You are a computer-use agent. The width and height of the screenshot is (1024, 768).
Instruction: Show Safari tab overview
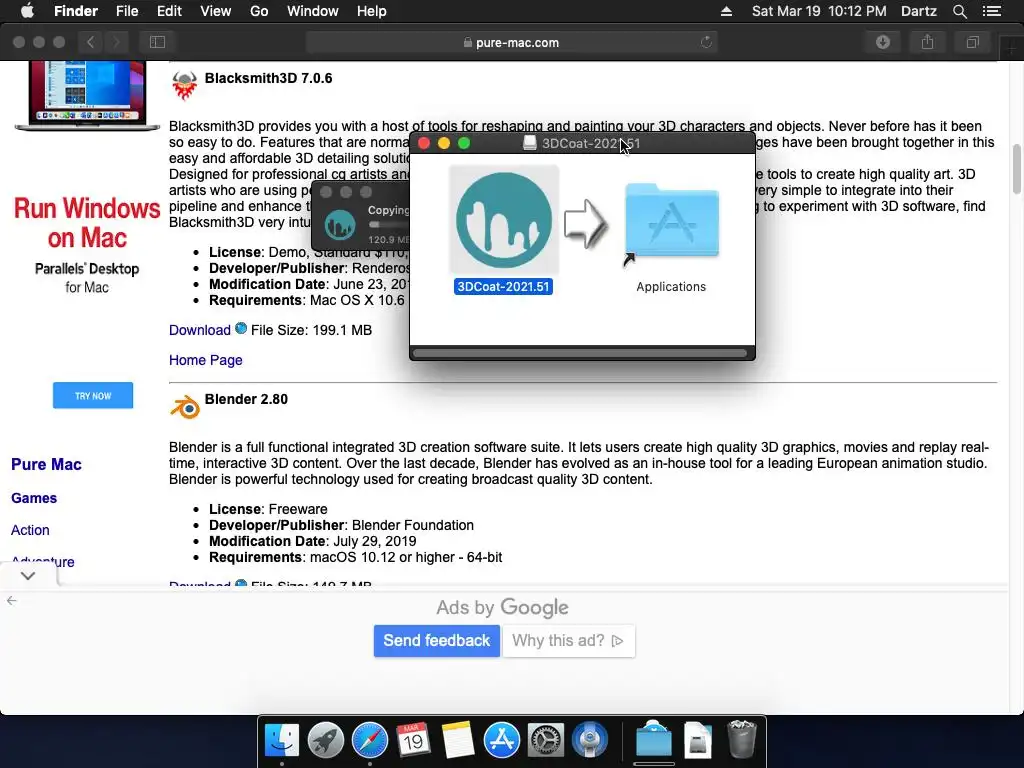click(972, 42)
